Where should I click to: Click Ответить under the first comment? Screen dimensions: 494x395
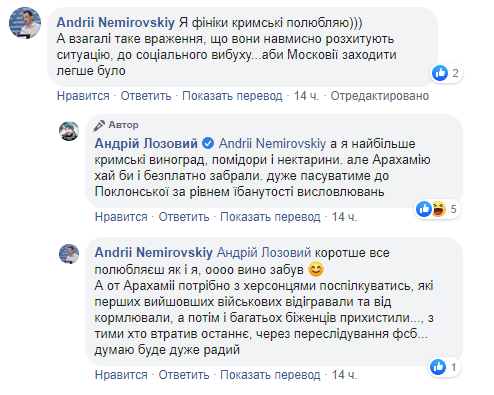(146, 96)
